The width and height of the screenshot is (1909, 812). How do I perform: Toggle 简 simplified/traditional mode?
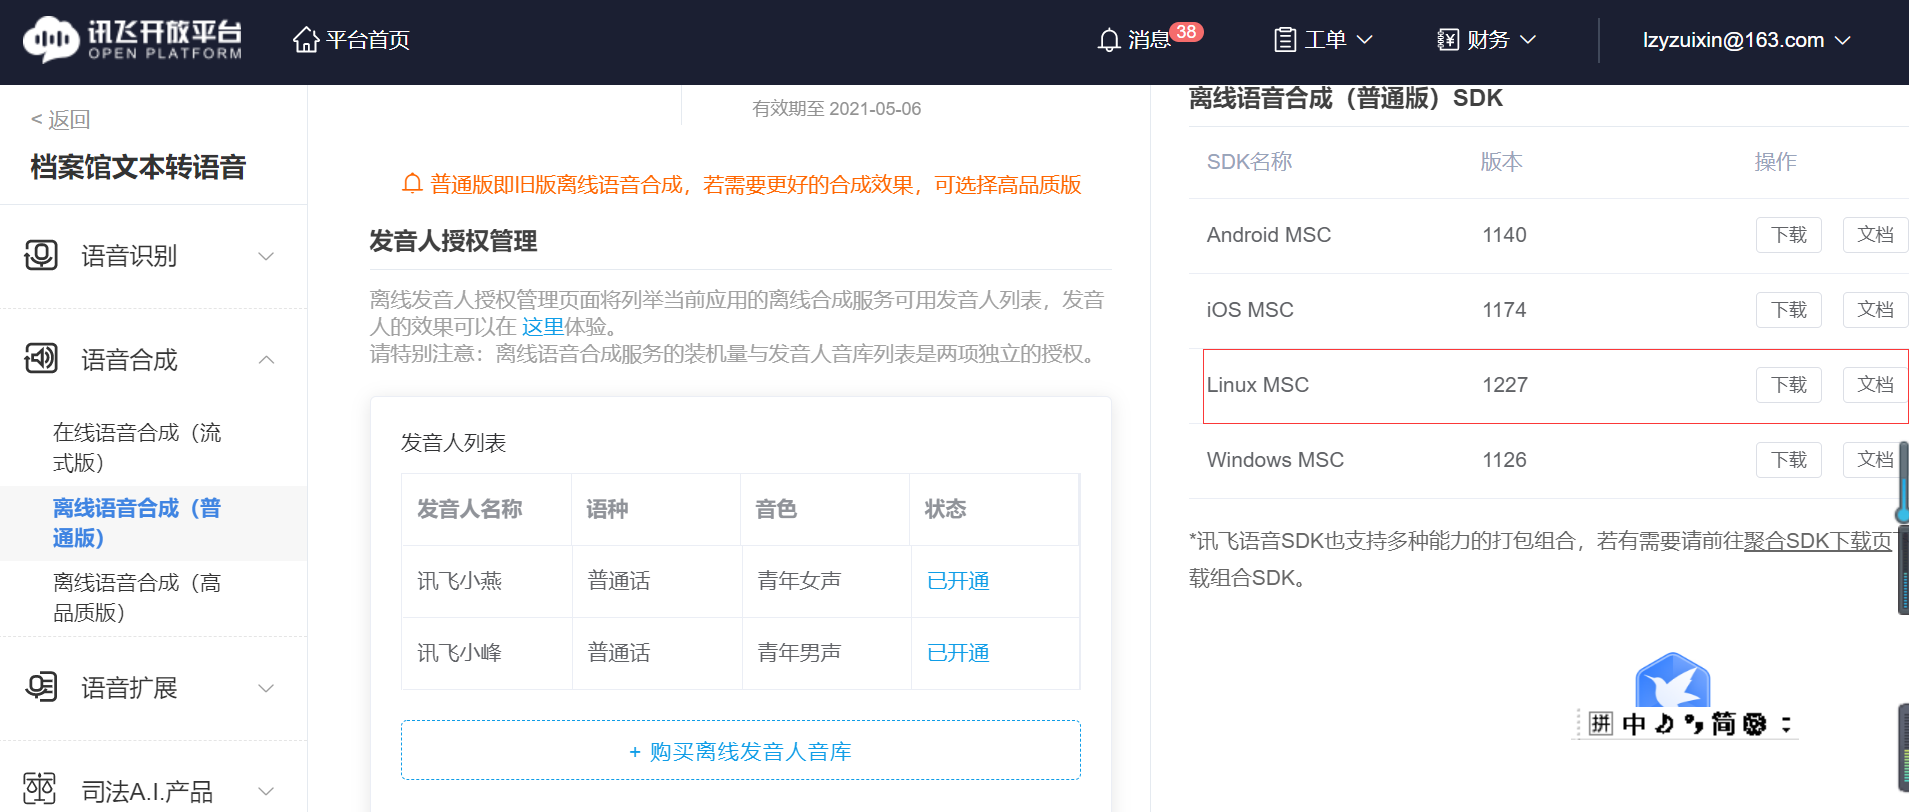(1723, 724)
